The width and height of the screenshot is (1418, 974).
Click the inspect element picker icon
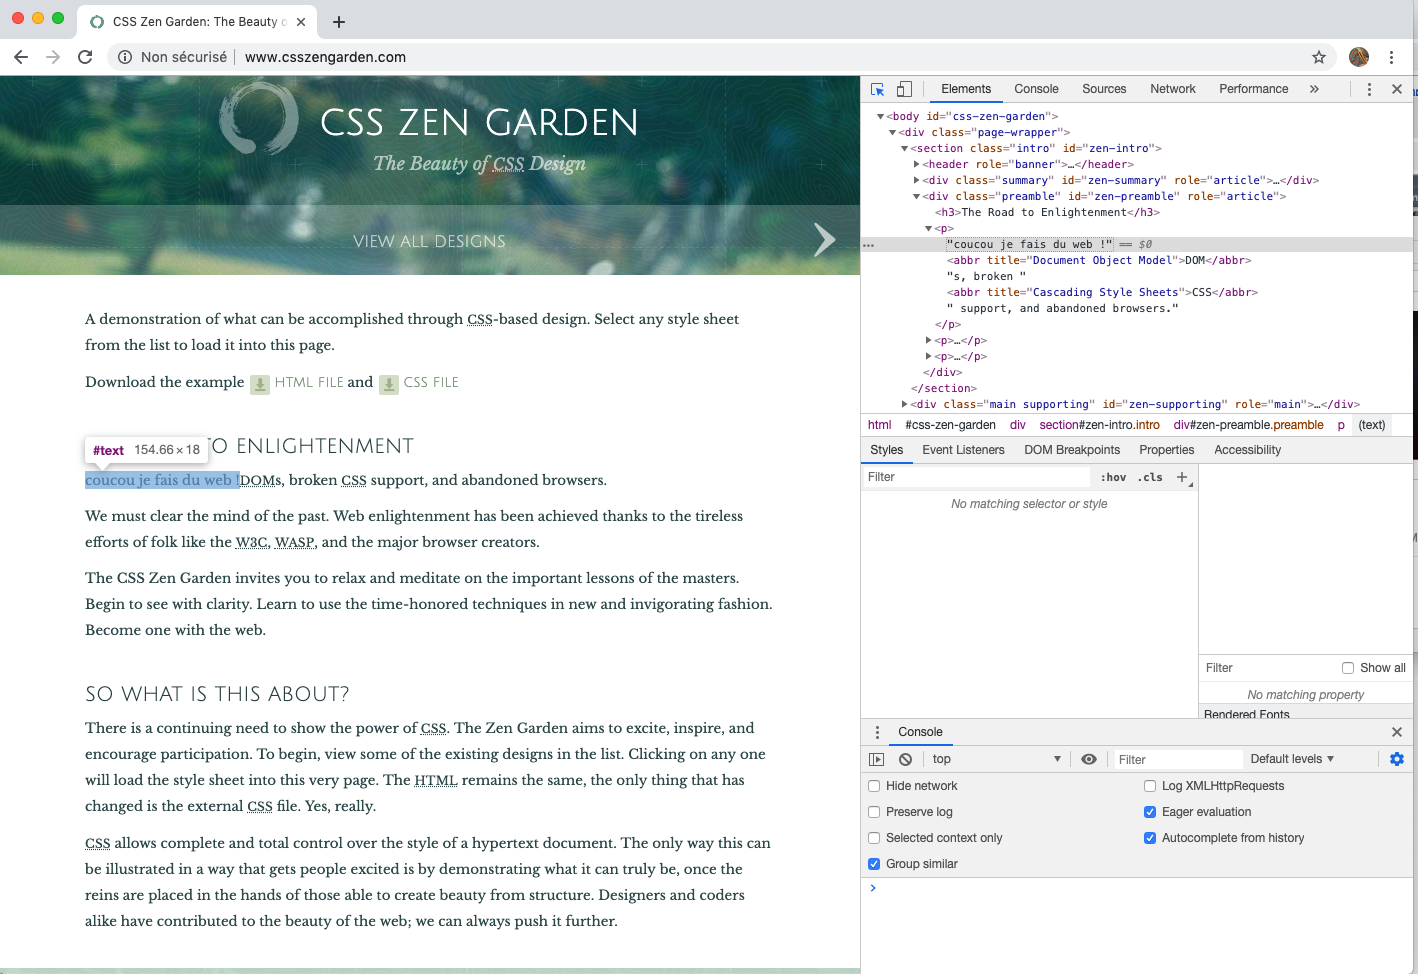coord(878,89)
